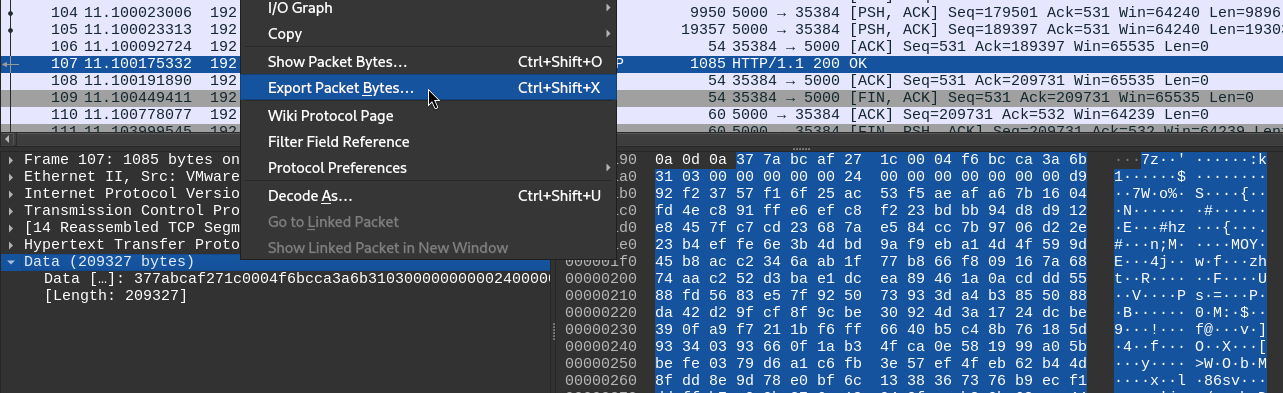
Task: Click the Ctrl+Shift+U shortcut label
Action: [x=559, y=196]
